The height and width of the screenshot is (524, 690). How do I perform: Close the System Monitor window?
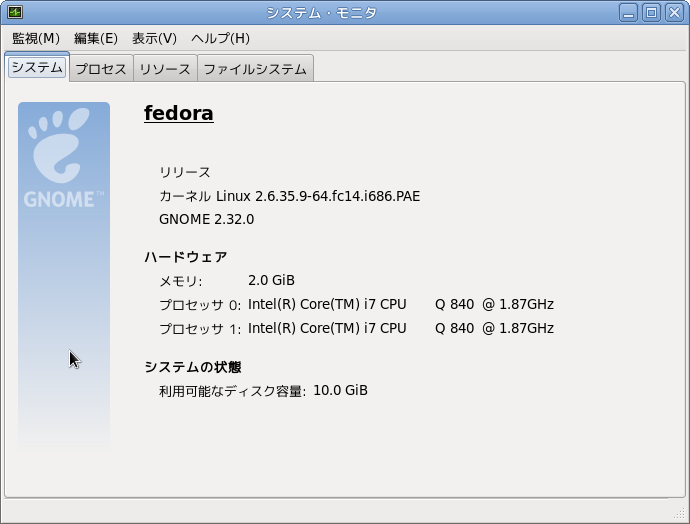pos(674,12)
